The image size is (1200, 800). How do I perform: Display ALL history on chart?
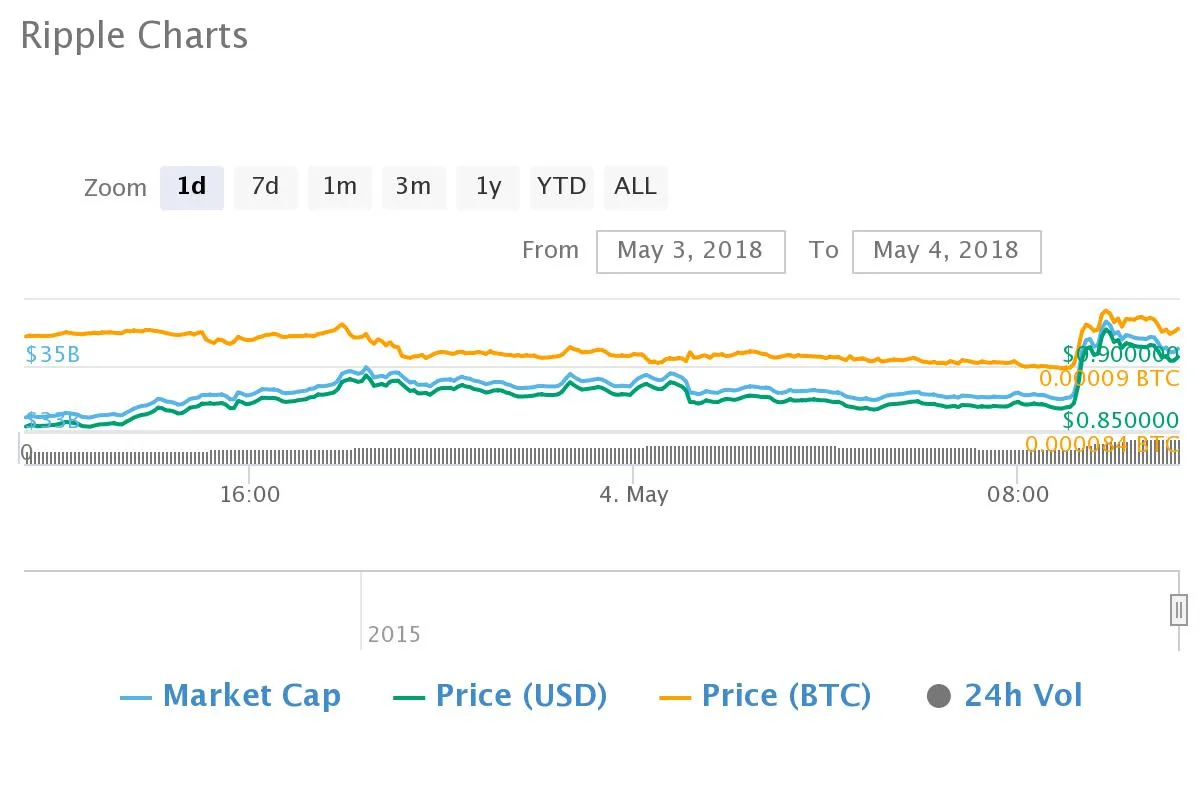click(x=635, y=187)
